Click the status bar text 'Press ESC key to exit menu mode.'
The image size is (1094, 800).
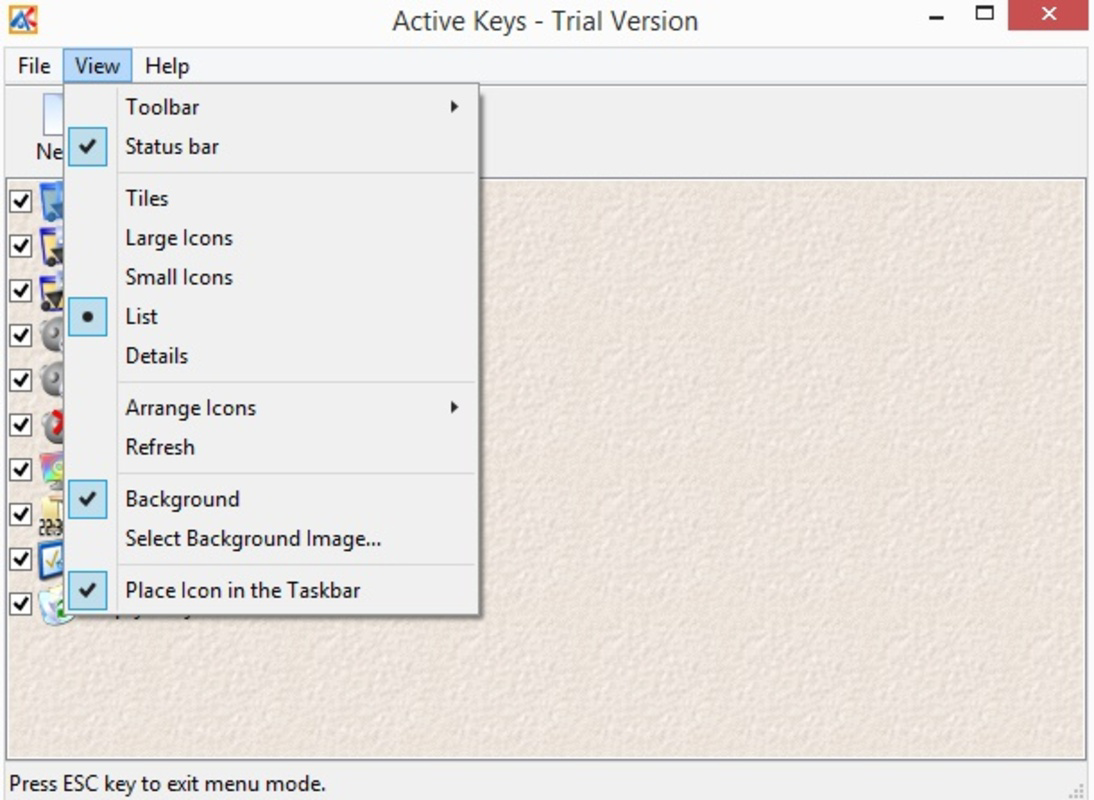[x=167, y=784]
